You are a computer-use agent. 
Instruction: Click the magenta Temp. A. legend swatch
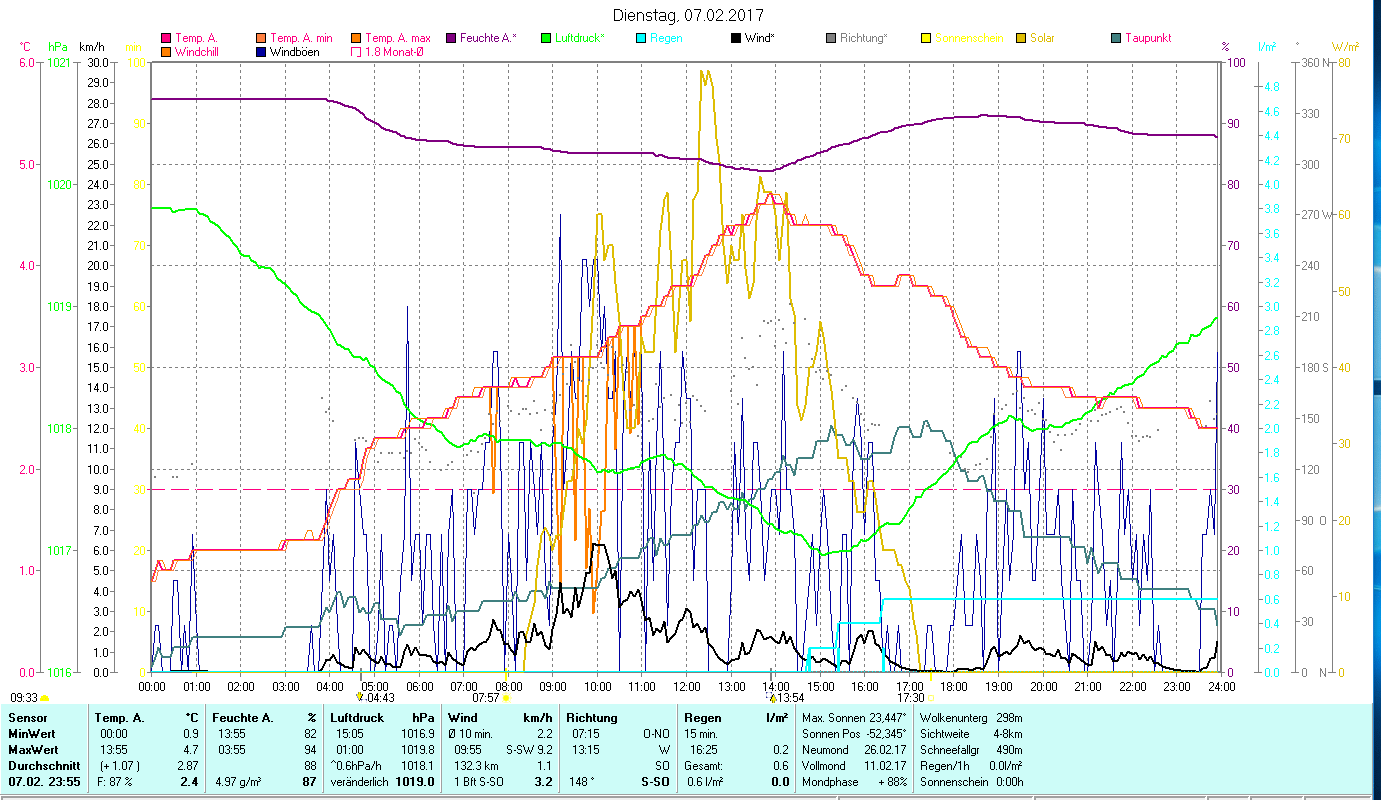(x=166, y=38)
